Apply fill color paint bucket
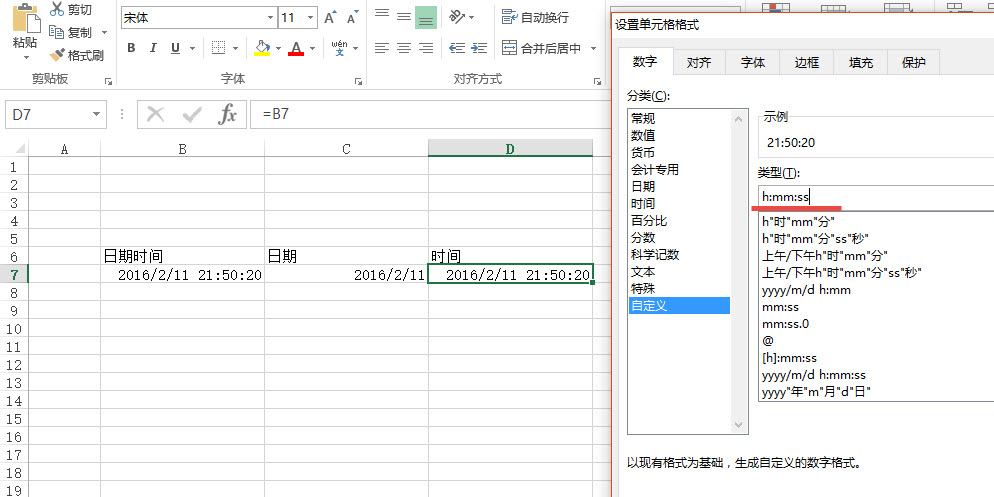 click(x=262, y=48)
